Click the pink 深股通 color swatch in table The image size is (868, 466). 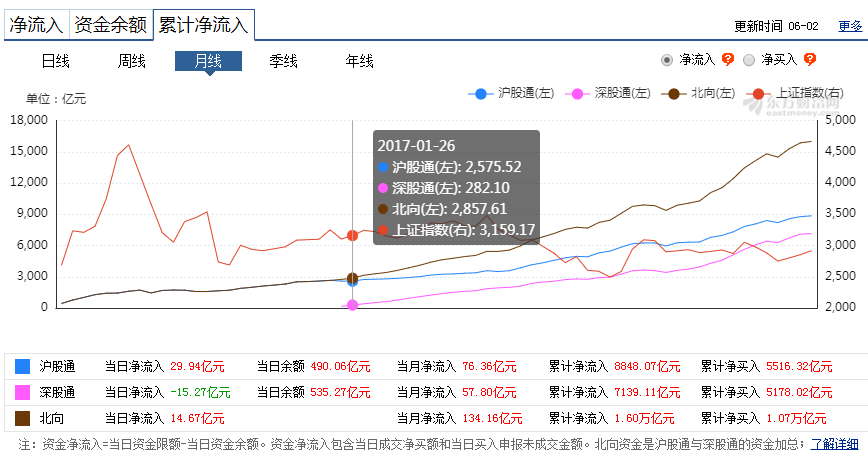click(x=22, y=392)
